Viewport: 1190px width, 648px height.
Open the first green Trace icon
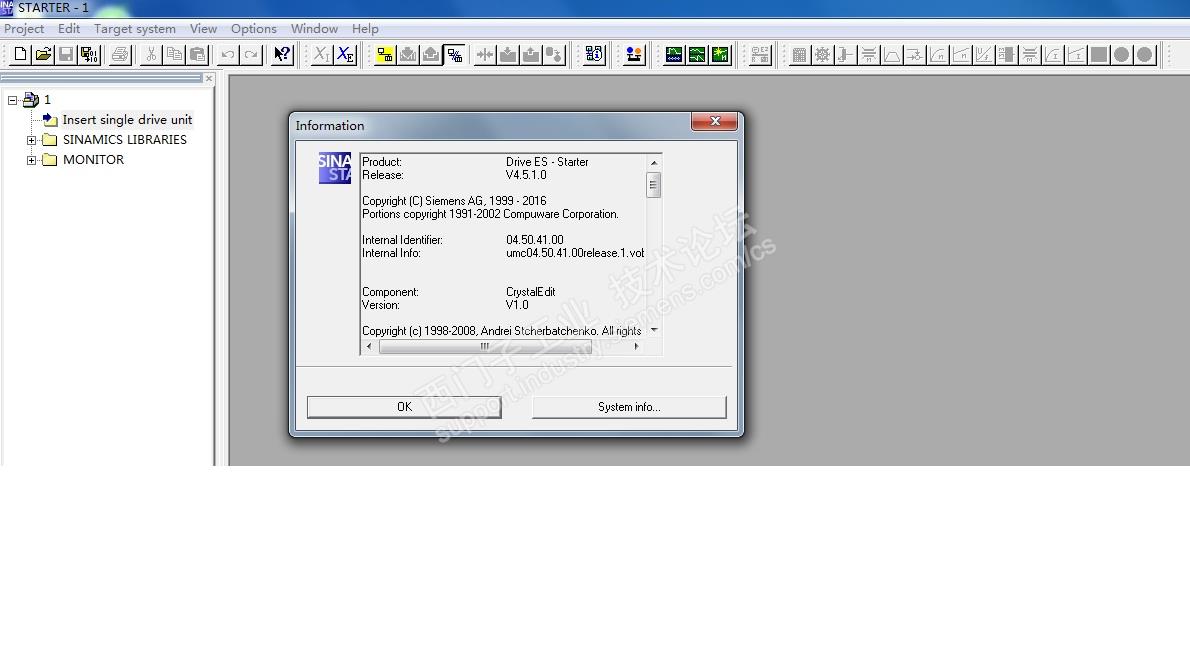(673, 55)
